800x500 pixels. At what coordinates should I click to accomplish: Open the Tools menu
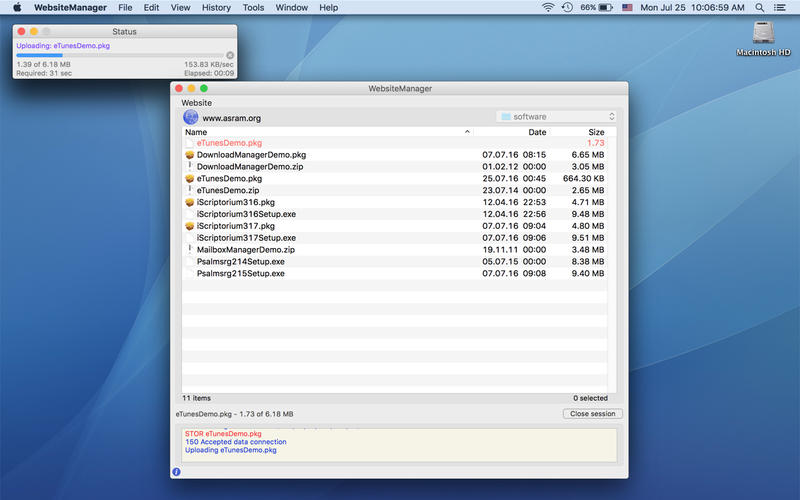click(253, 8)
